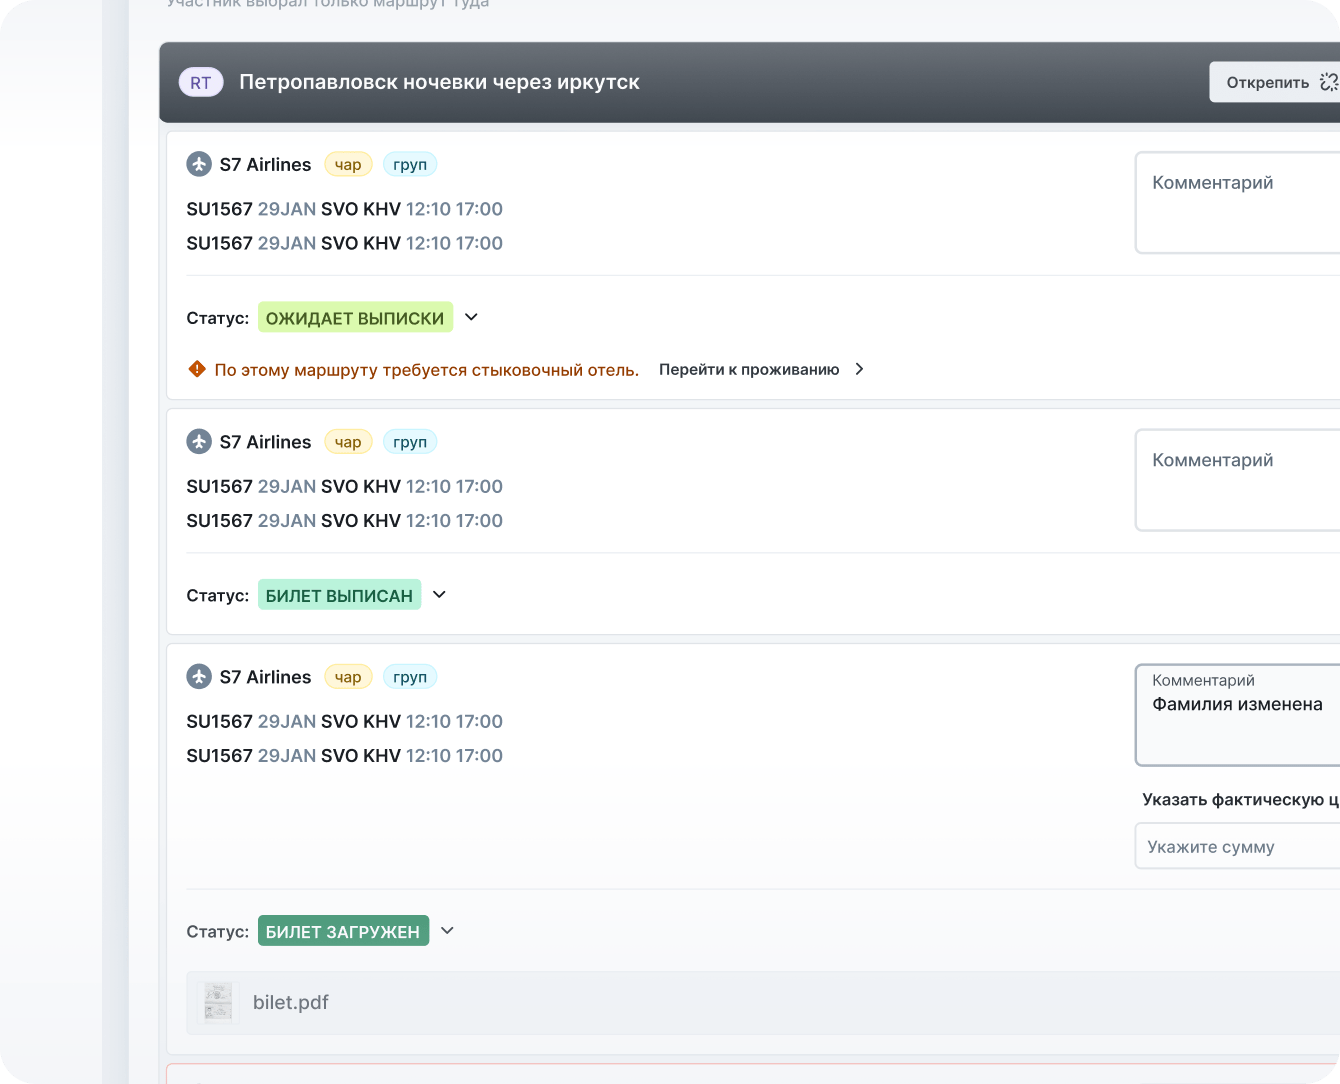This screenshot has width=1340, height=1084.
Task: Follow the Перейти к проживанию link
Action: [x=749, y=369]
